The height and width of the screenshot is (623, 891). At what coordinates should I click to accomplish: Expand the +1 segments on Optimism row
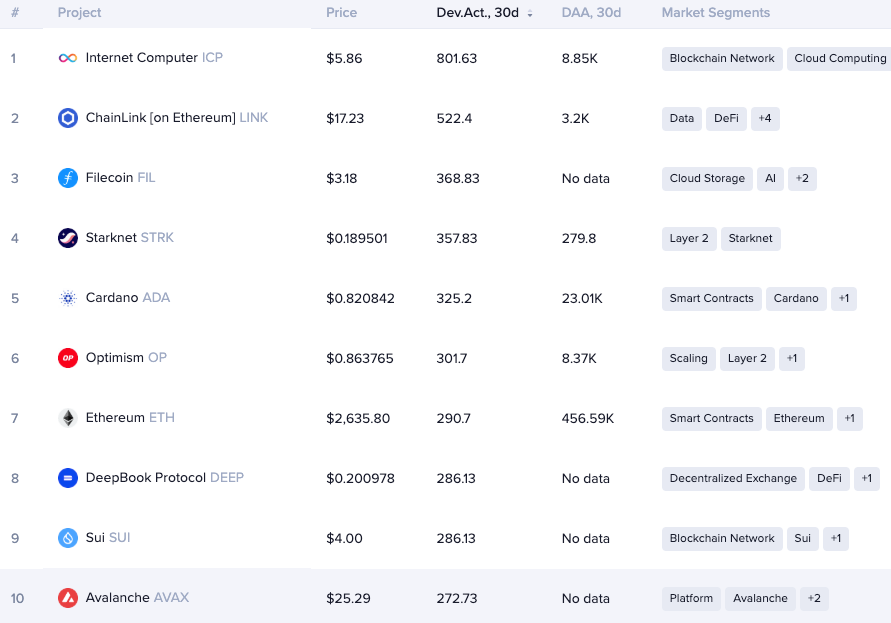click(x=792, y=358)
